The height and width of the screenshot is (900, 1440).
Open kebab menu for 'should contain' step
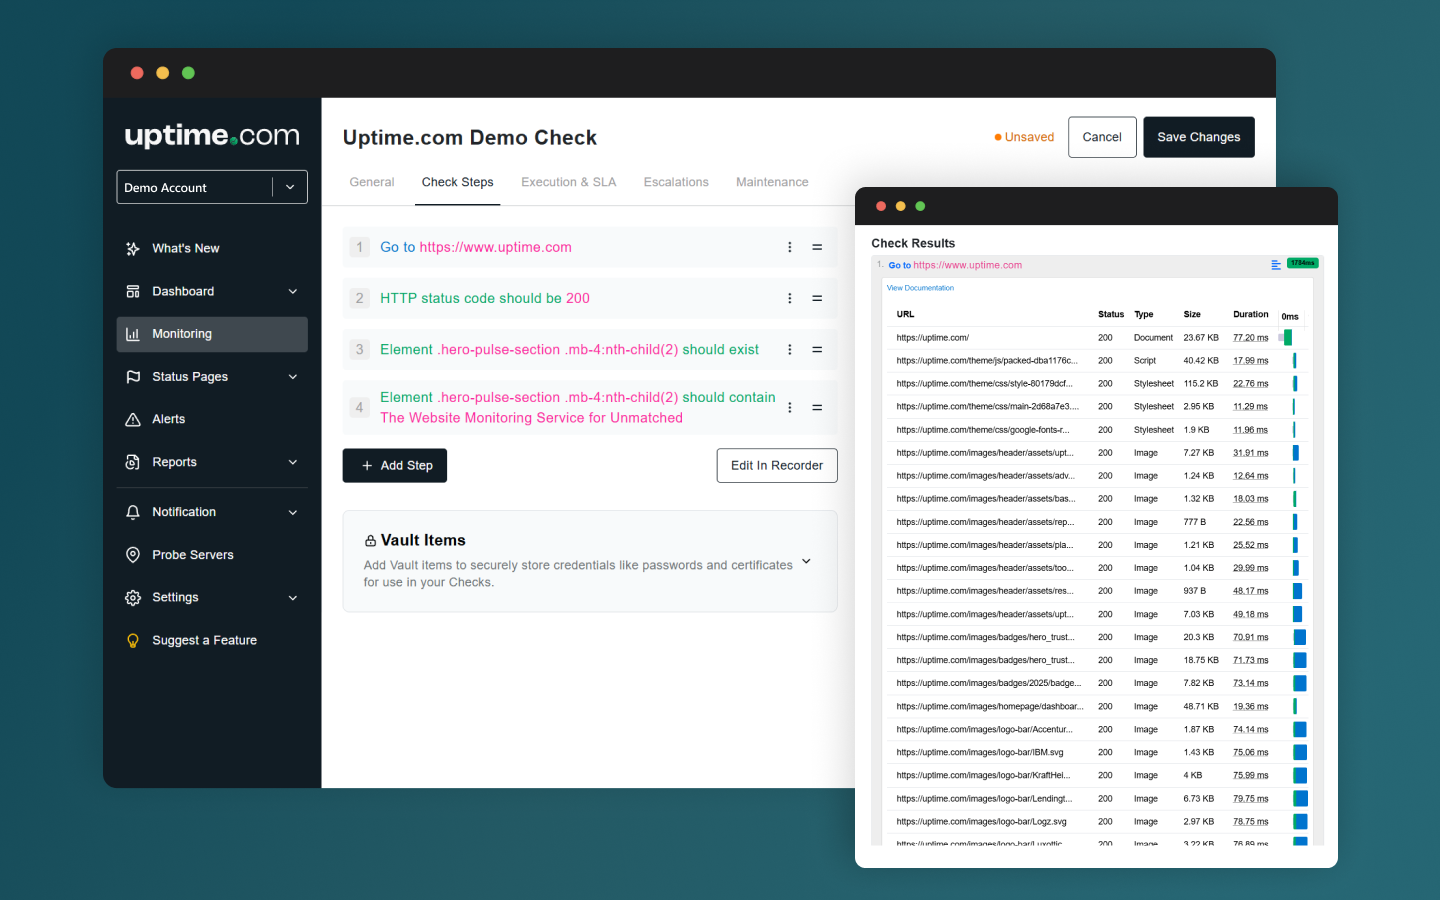[790, 408]
